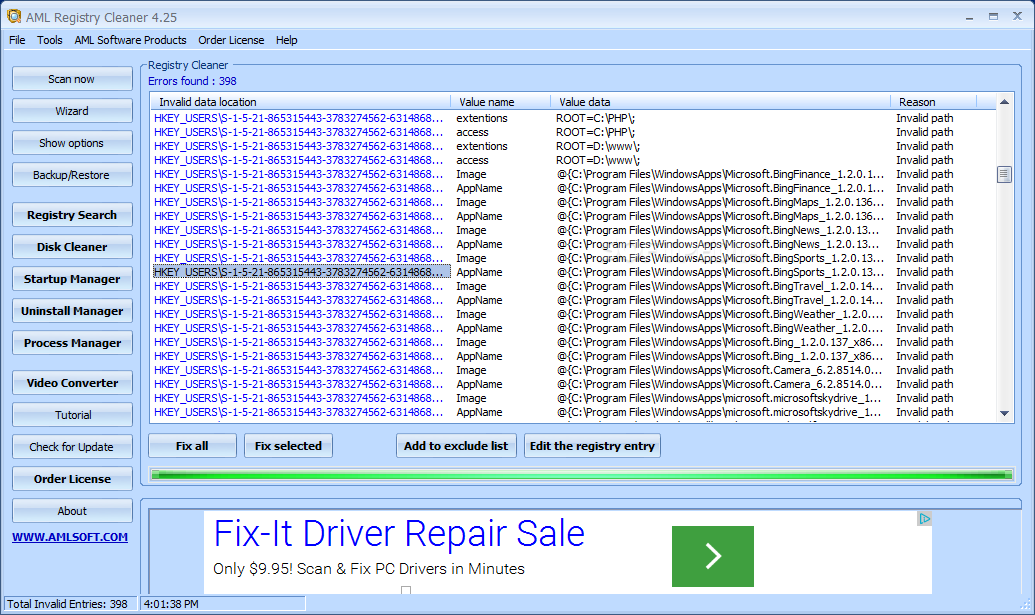
Task: Select the Microsoft.Camera Image row
Action: coord(573,370)
